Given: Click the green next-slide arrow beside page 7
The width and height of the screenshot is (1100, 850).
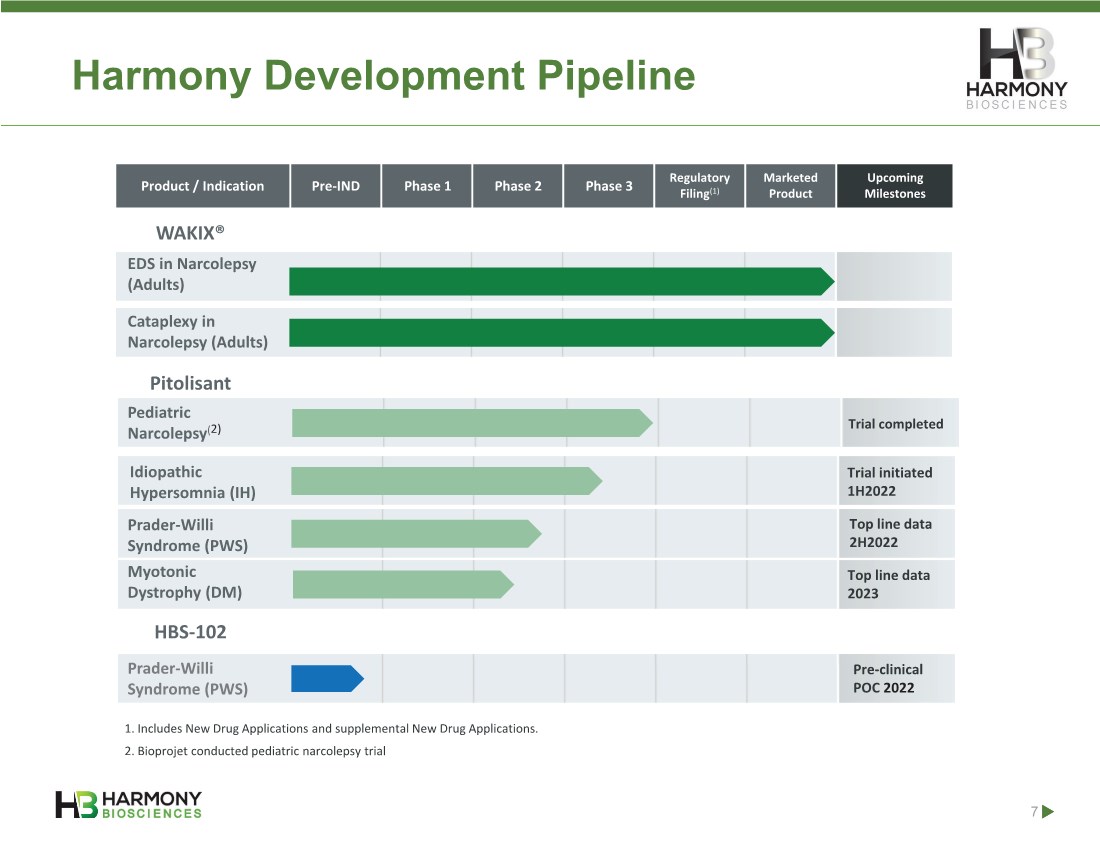Looking at the screenshot, I should click(x=1048, y=811).
